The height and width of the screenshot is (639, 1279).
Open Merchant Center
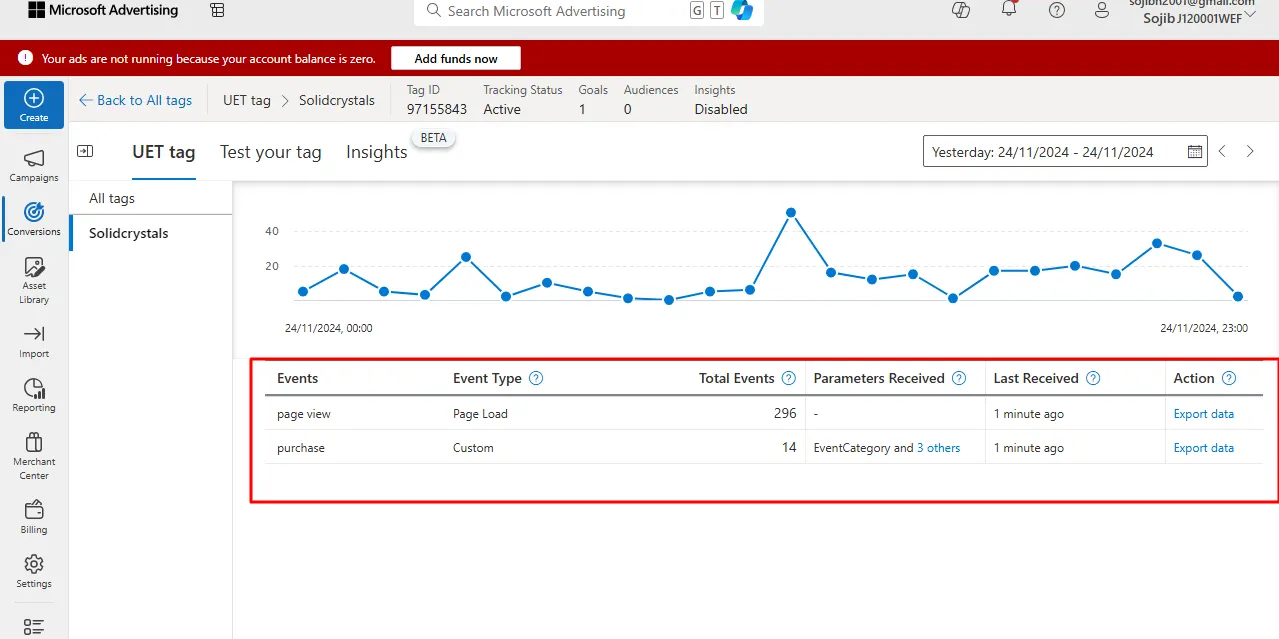34,455
